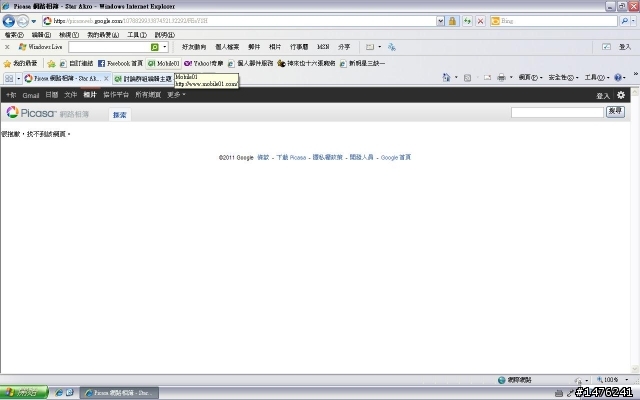Click the Windows Live mail envelope icon

coord(370,47)
